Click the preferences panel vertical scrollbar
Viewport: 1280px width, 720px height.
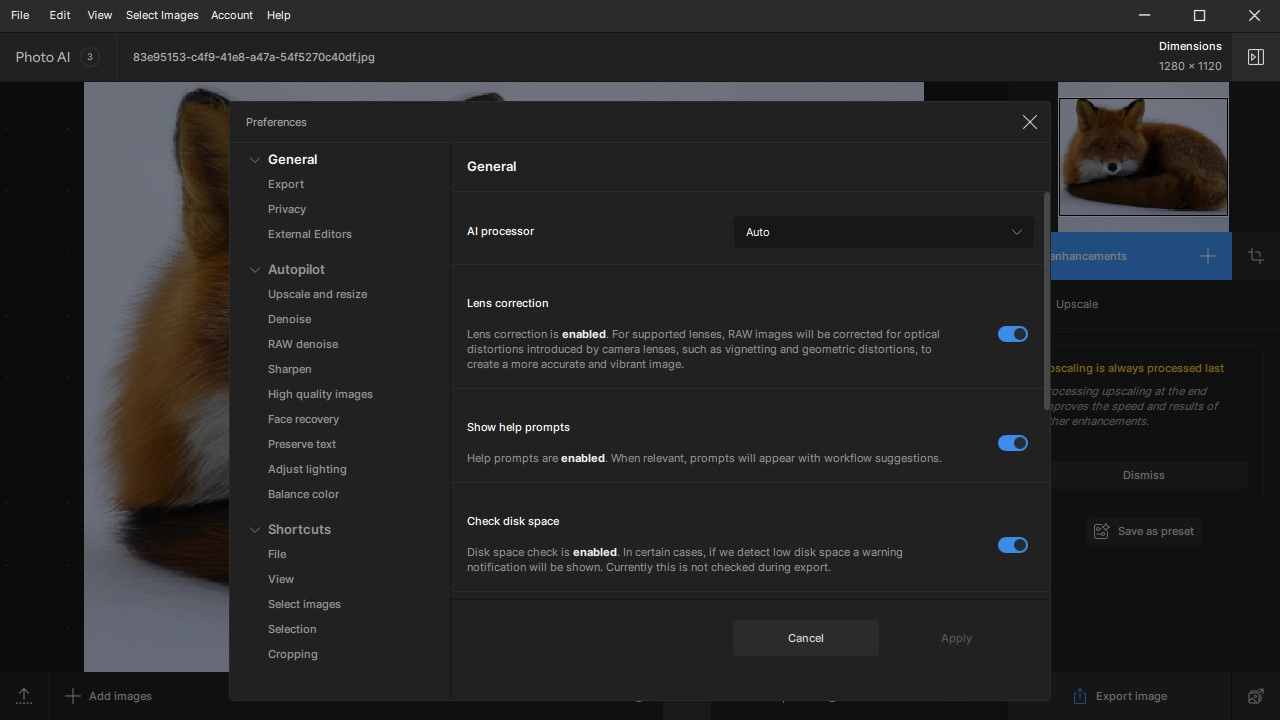pyautogui.click(x=1046, y=300)
